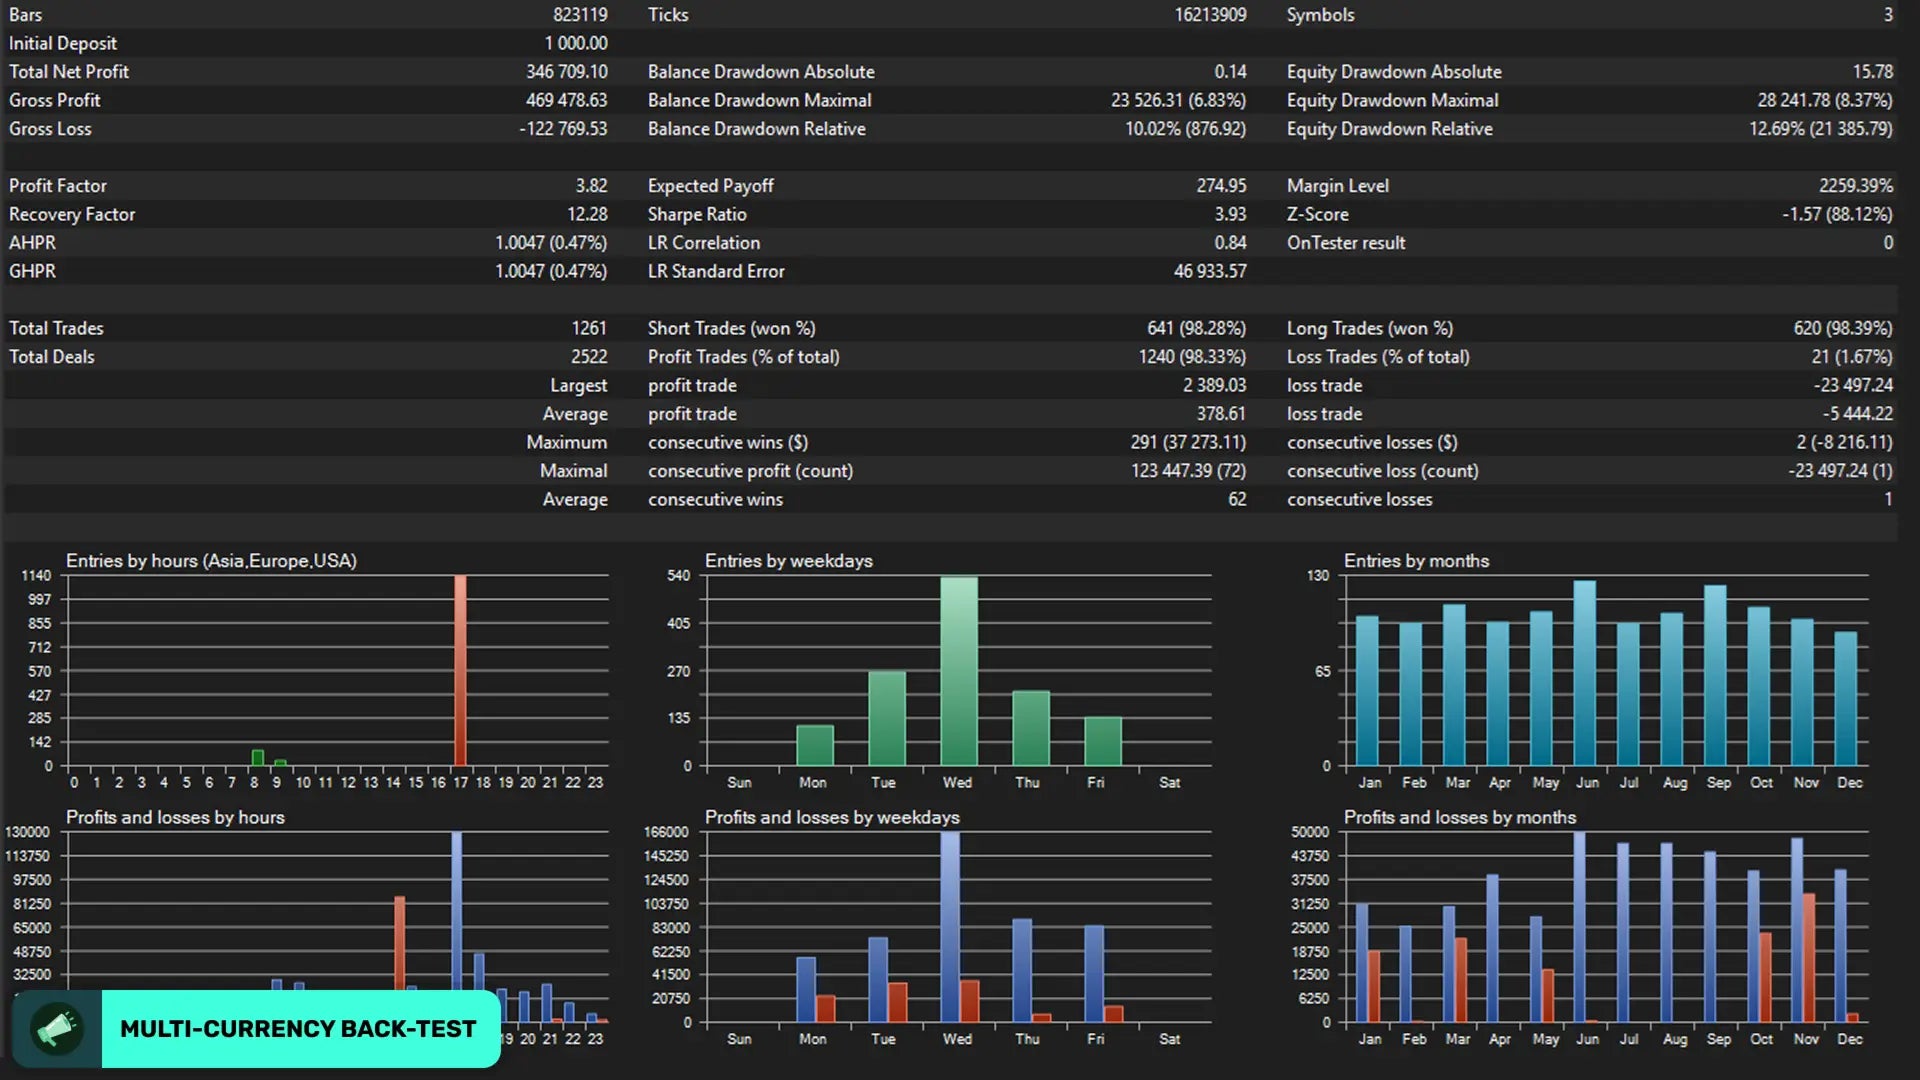Screen dimensions: 1920x1080
Task: Click the largest profit trade value 2 389.03
Action: [x=1214, y=385]
